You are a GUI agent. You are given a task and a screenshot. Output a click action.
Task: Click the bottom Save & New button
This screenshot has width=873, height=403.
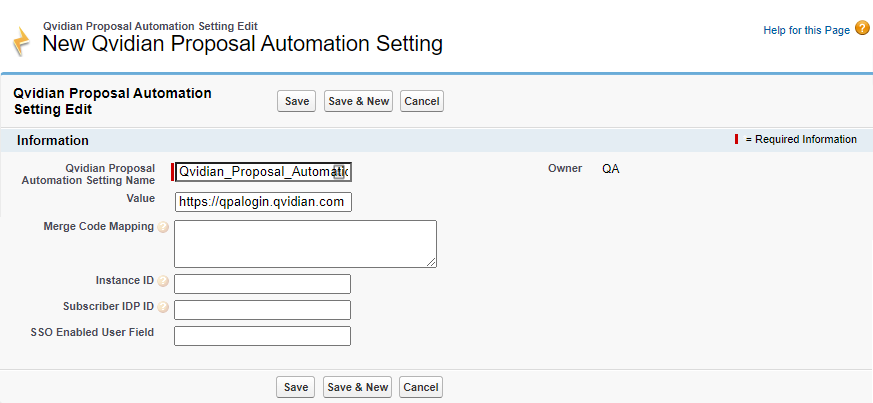tap(357, 387)
